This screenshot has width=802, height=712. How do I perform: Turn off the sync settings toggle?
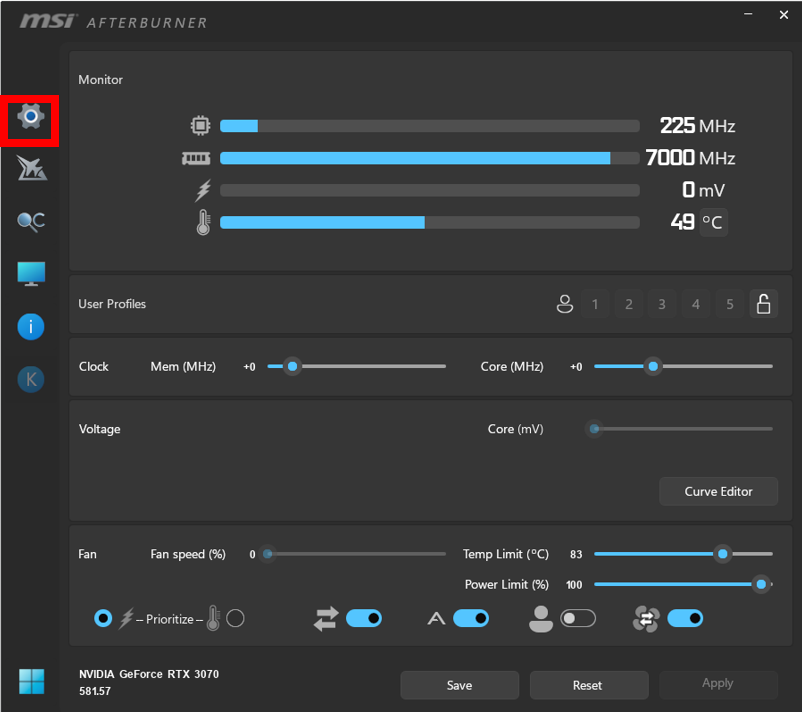(x=365, y=618)
